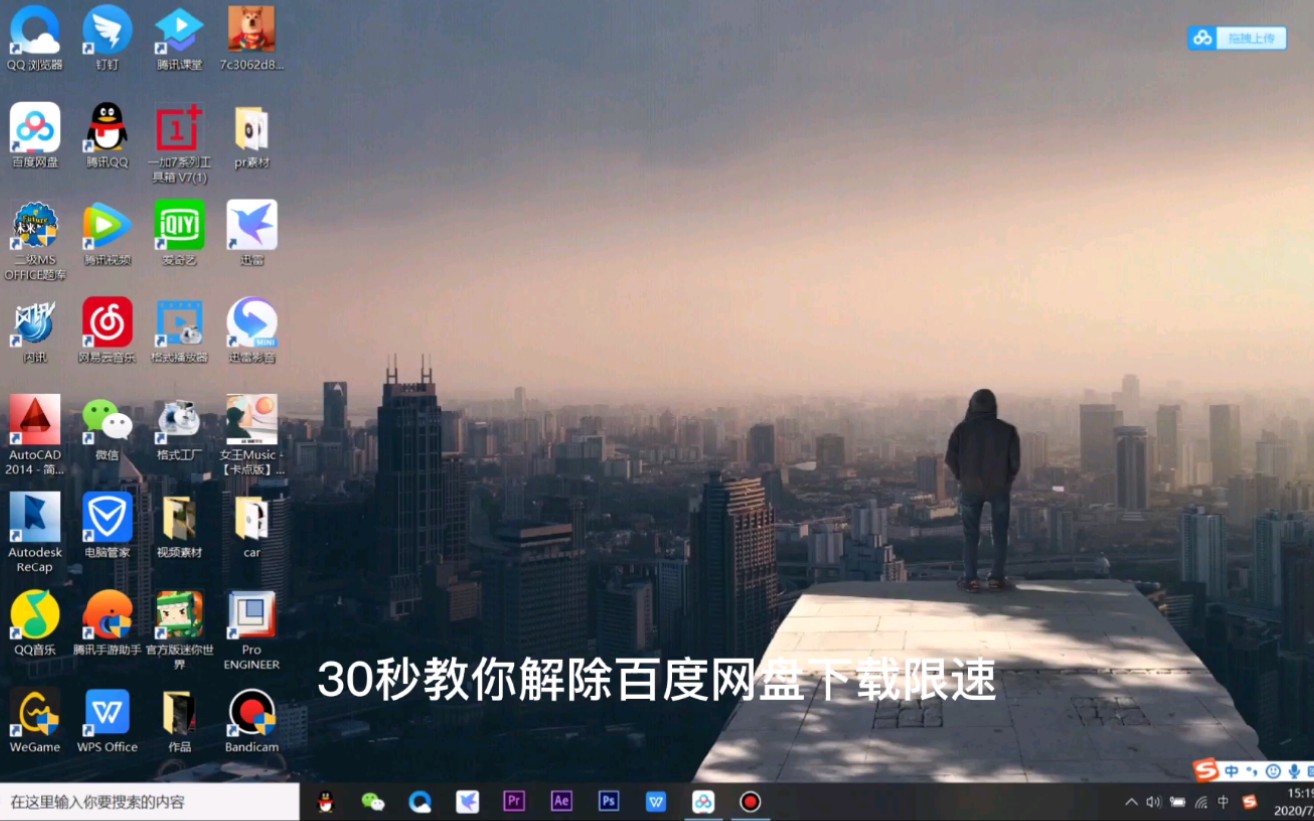Screen dimensions: 1314x821
Task: Open QQ penguin in the taskbar
Action: click(325, 802)
